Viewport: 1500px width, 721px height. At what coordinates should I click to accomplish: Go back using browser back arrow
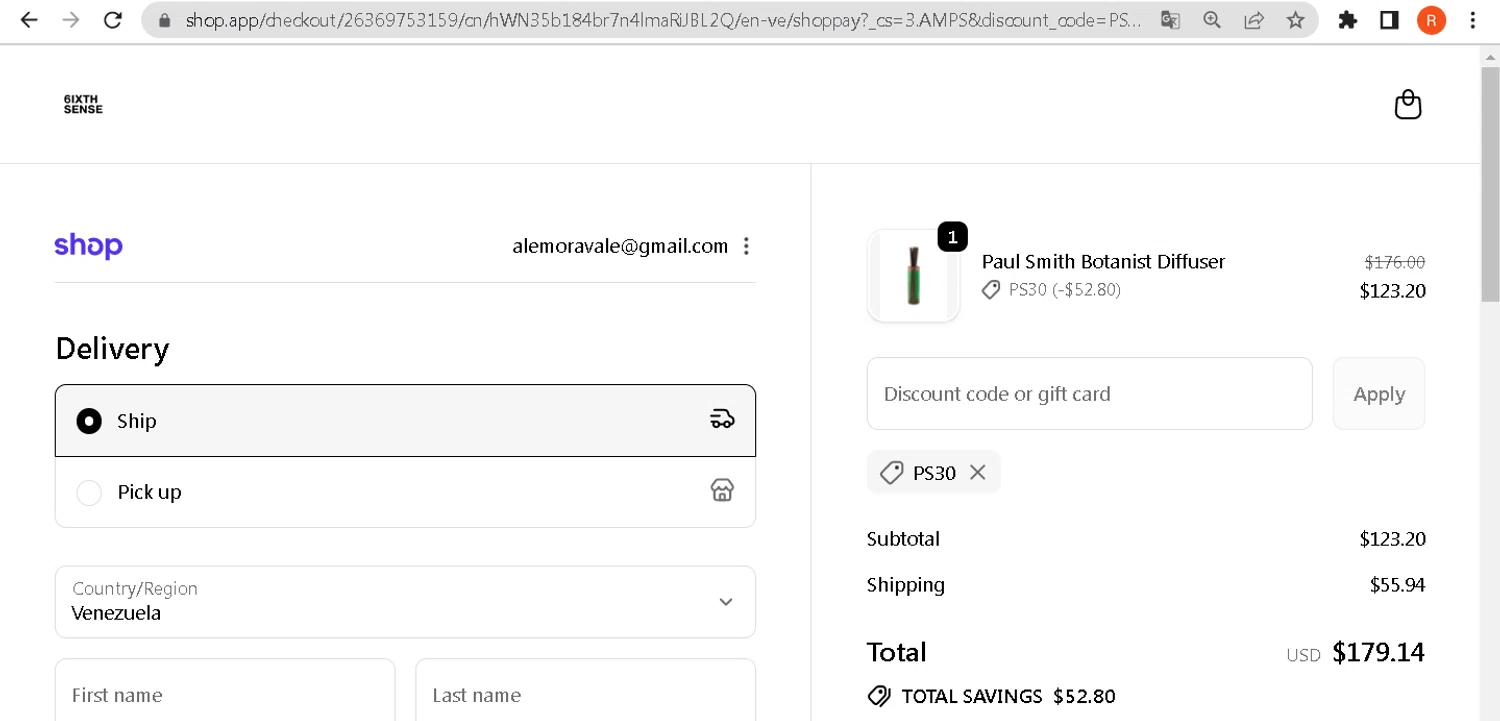pyautogui.click(x=29, y=20)
